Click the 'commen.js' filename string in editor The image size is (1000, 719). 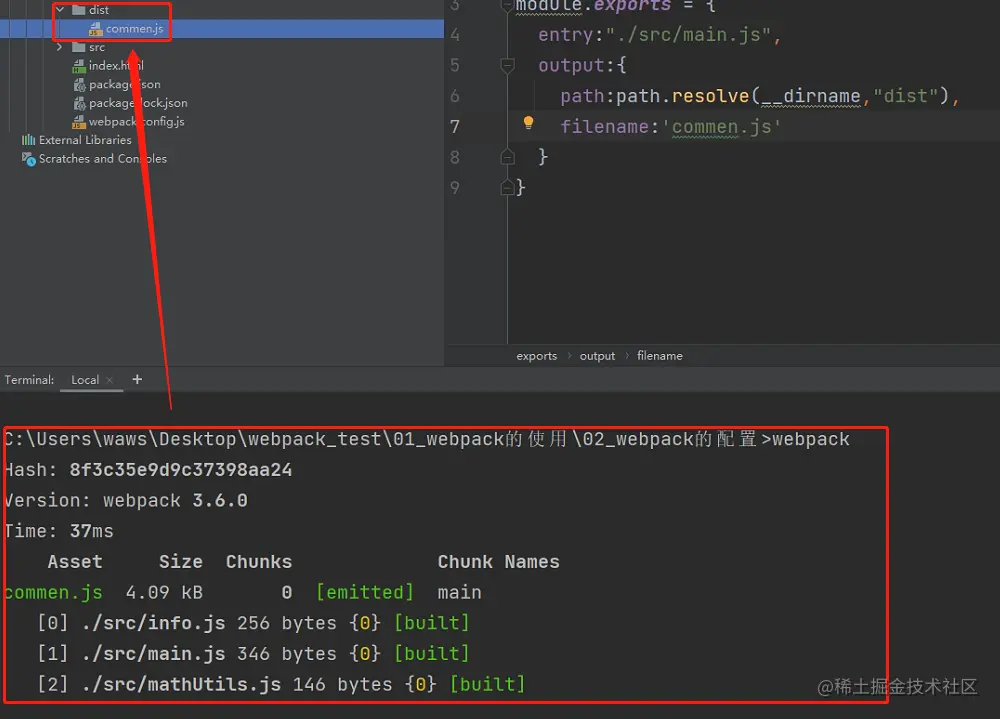click(x=722, y=127)
